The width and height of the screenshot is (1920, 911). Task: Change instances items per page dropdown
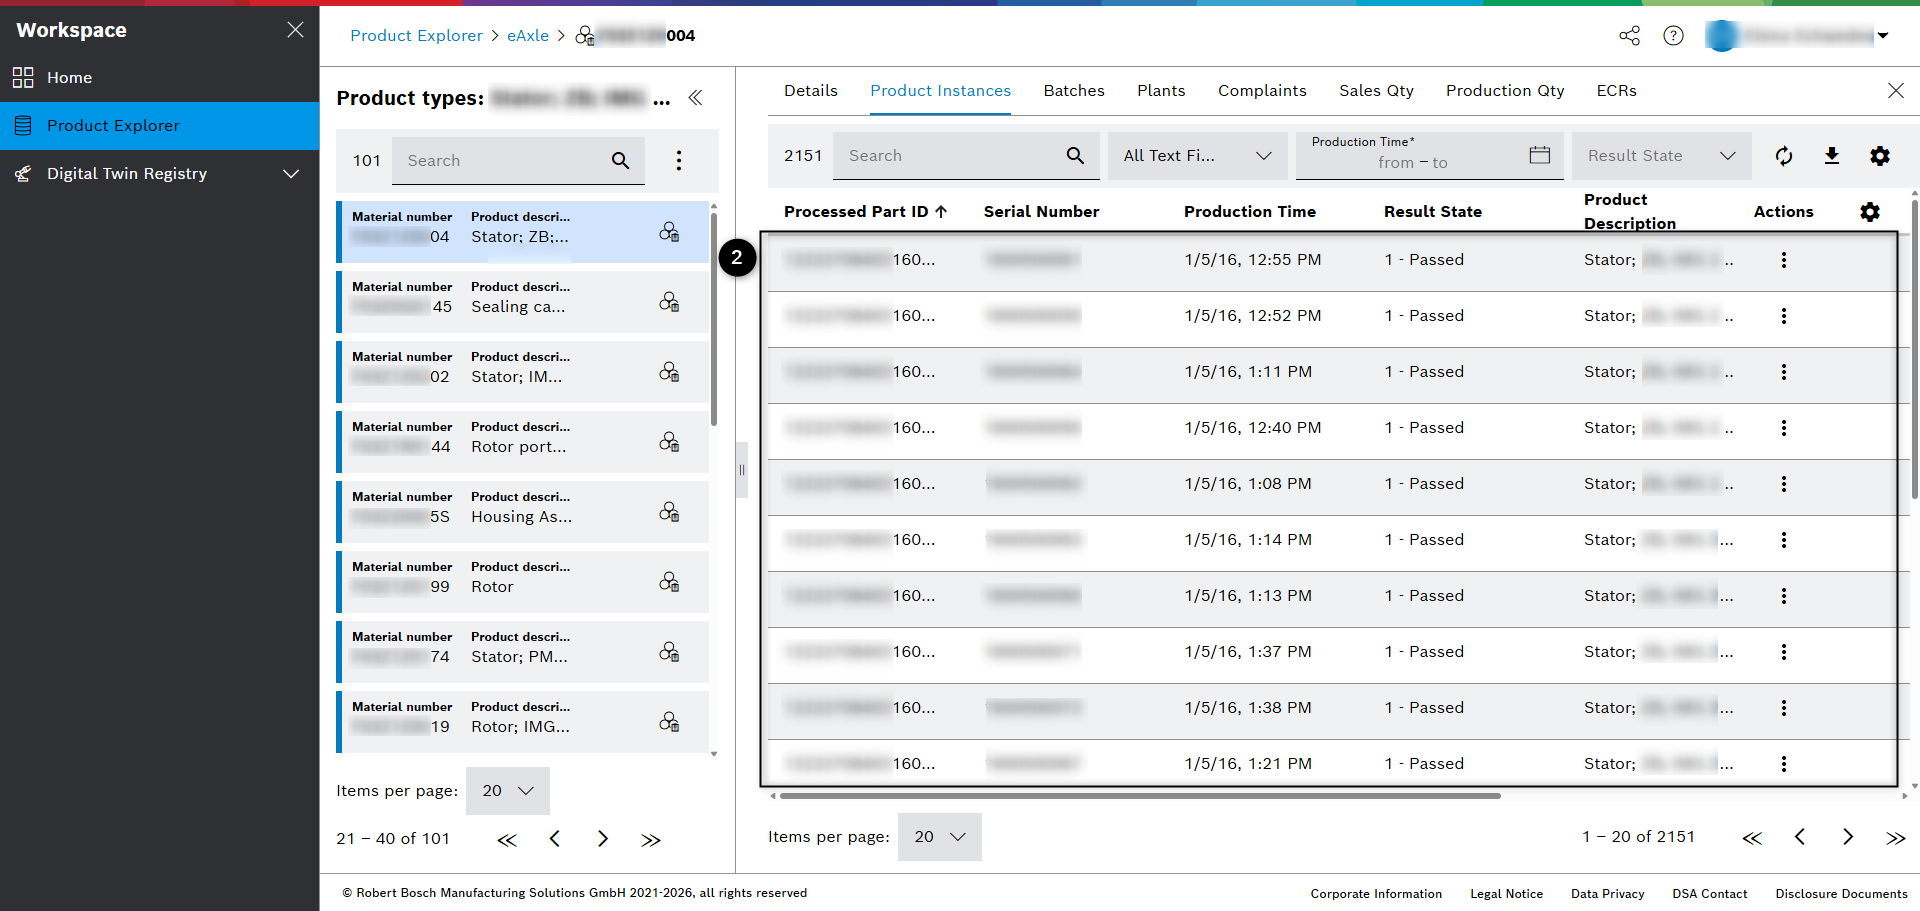pyautogui.click(x=940, y=837)
